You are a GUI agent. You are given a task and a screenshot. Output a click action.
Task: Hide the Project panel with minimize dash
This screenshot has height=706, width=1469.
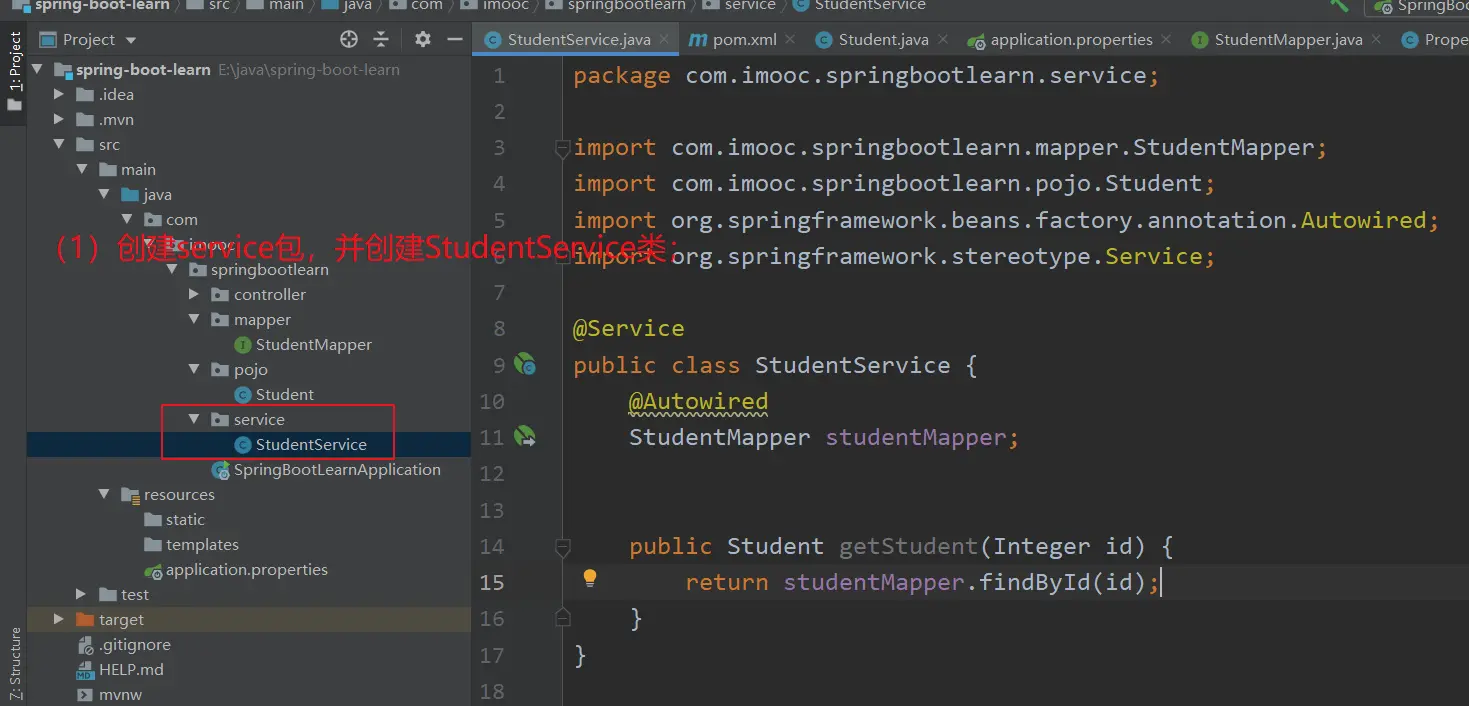click(x=455, y=40)
